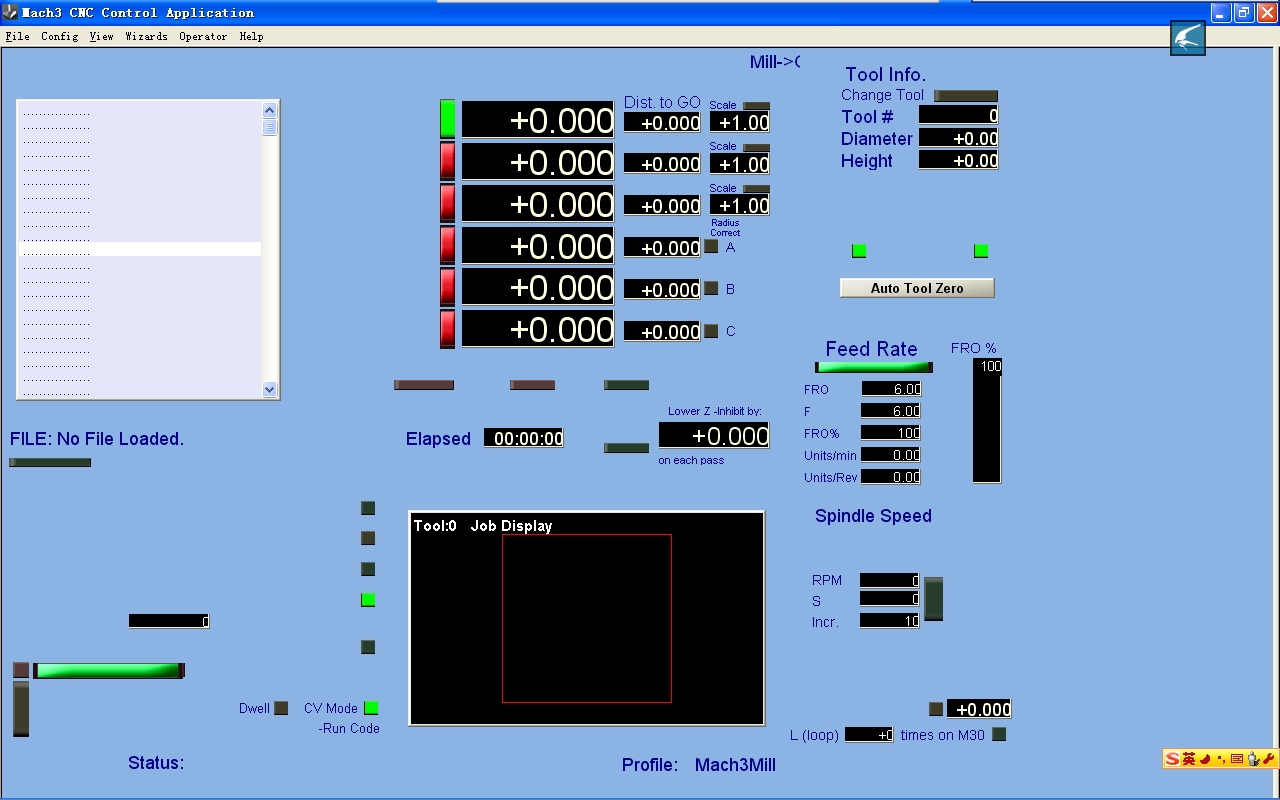
Task: Open the Config menu
Action: pyautogui.click(x=60, y=36)
